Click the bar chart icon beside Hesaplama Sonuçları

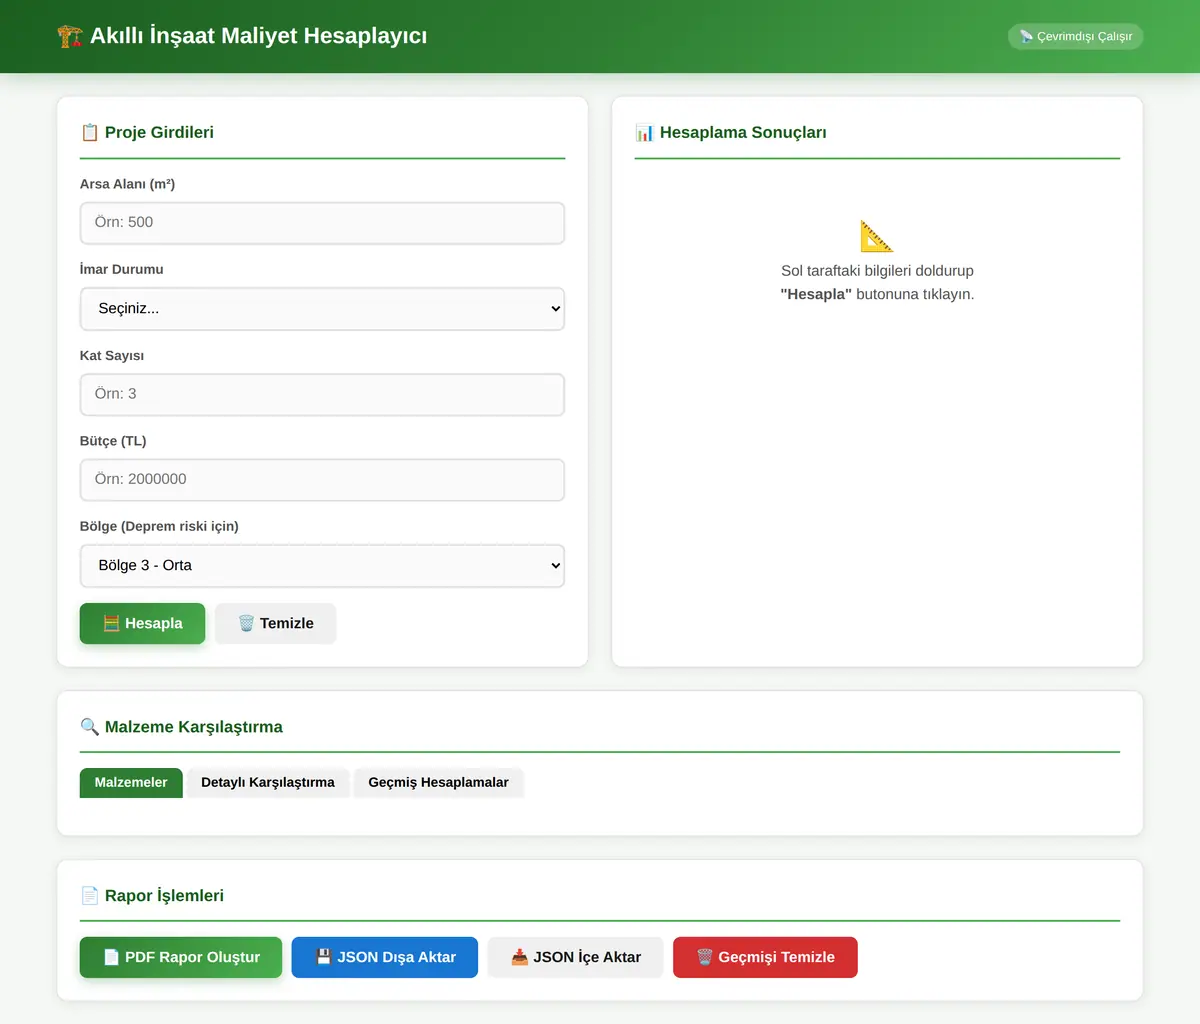tap(645, 132)
